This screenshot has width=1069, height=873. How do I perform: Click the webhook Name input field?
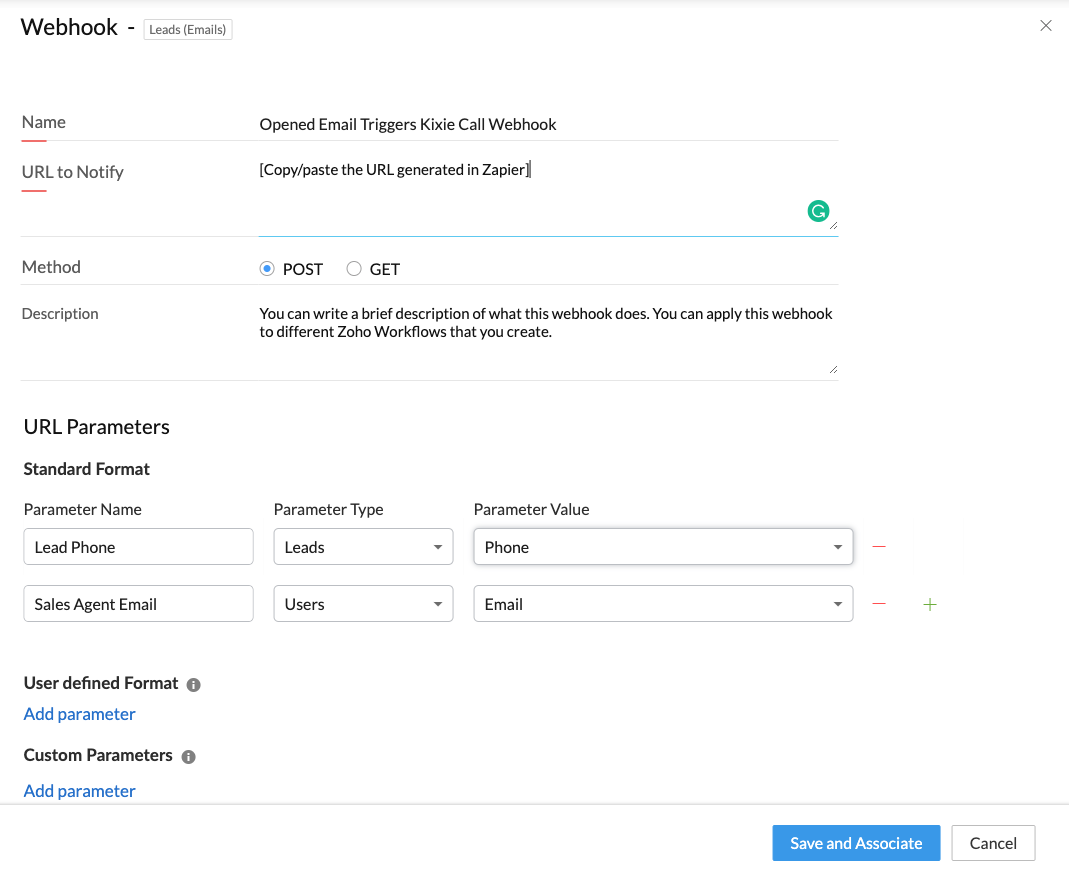(x=548, y=124)
